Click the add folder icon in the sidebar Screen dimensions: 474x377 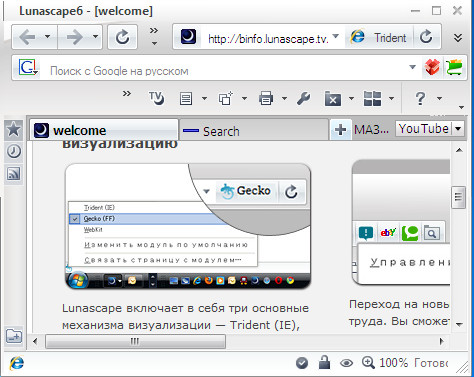click(x=14, y=335)
